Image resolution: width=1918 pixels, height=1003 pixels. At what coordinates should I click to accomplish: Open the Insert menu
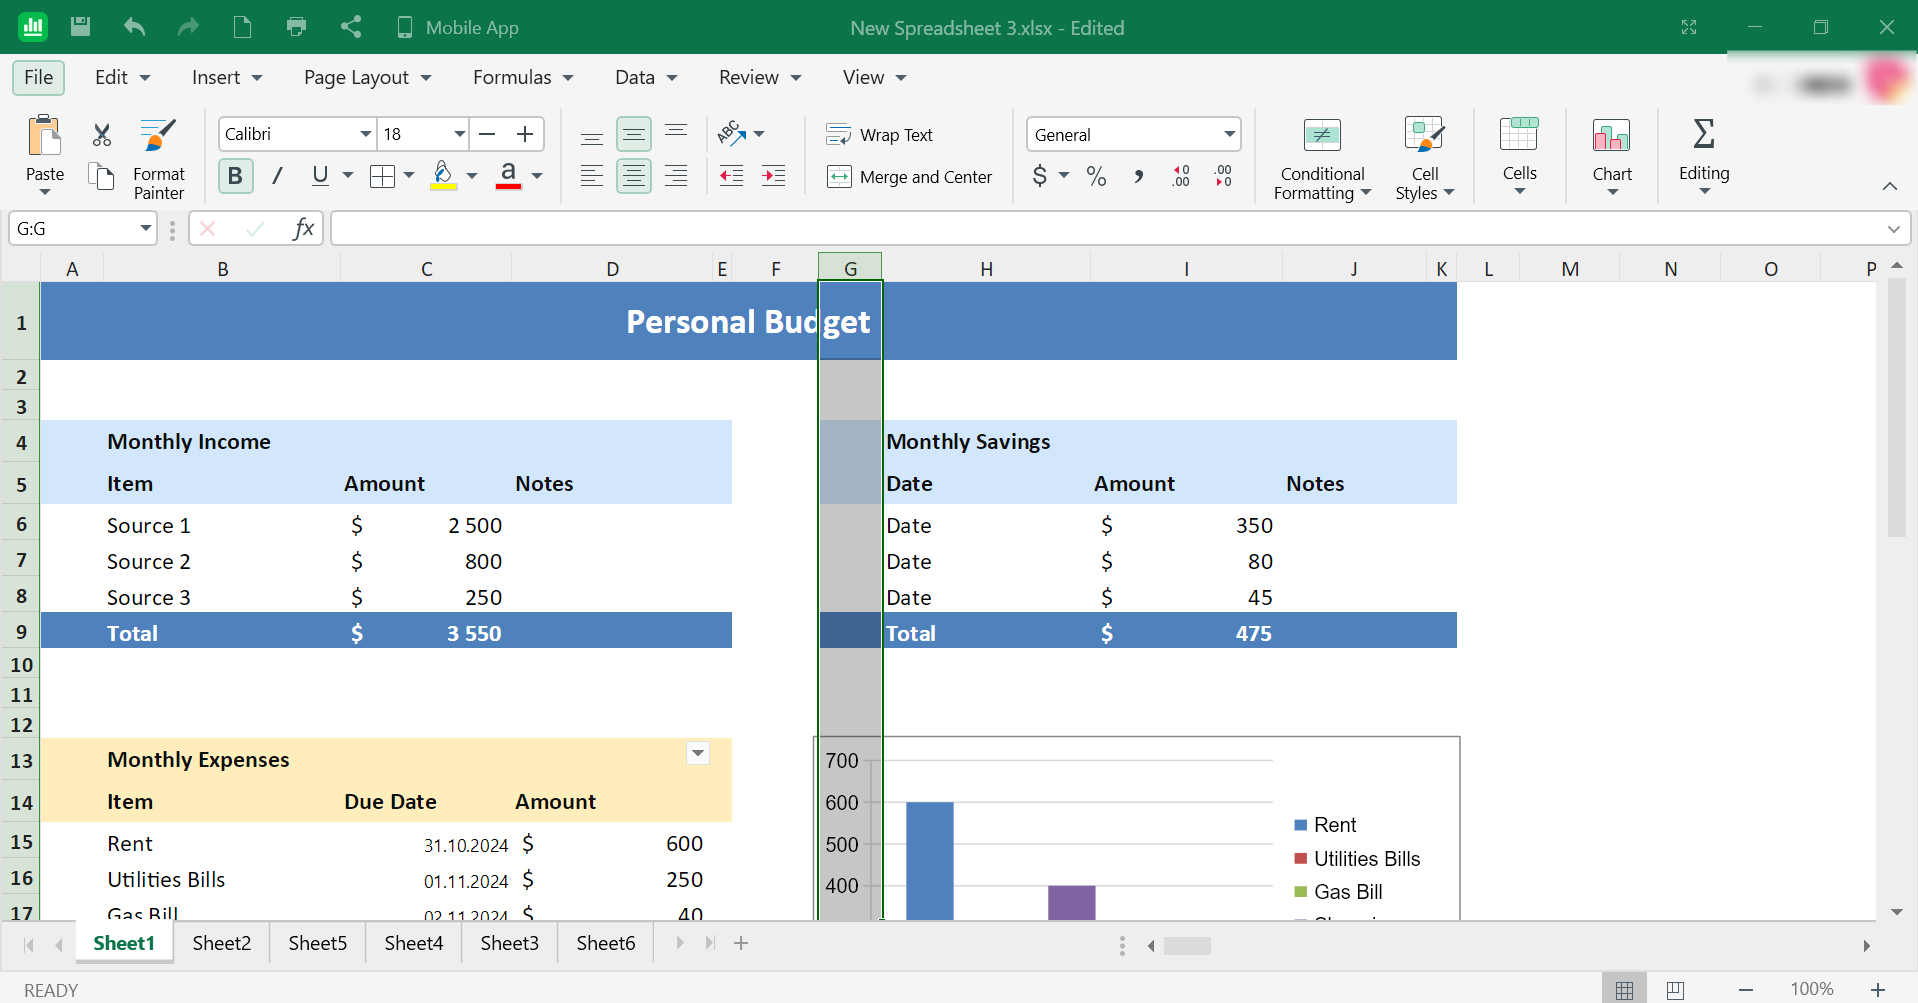[x=227, y=77]
